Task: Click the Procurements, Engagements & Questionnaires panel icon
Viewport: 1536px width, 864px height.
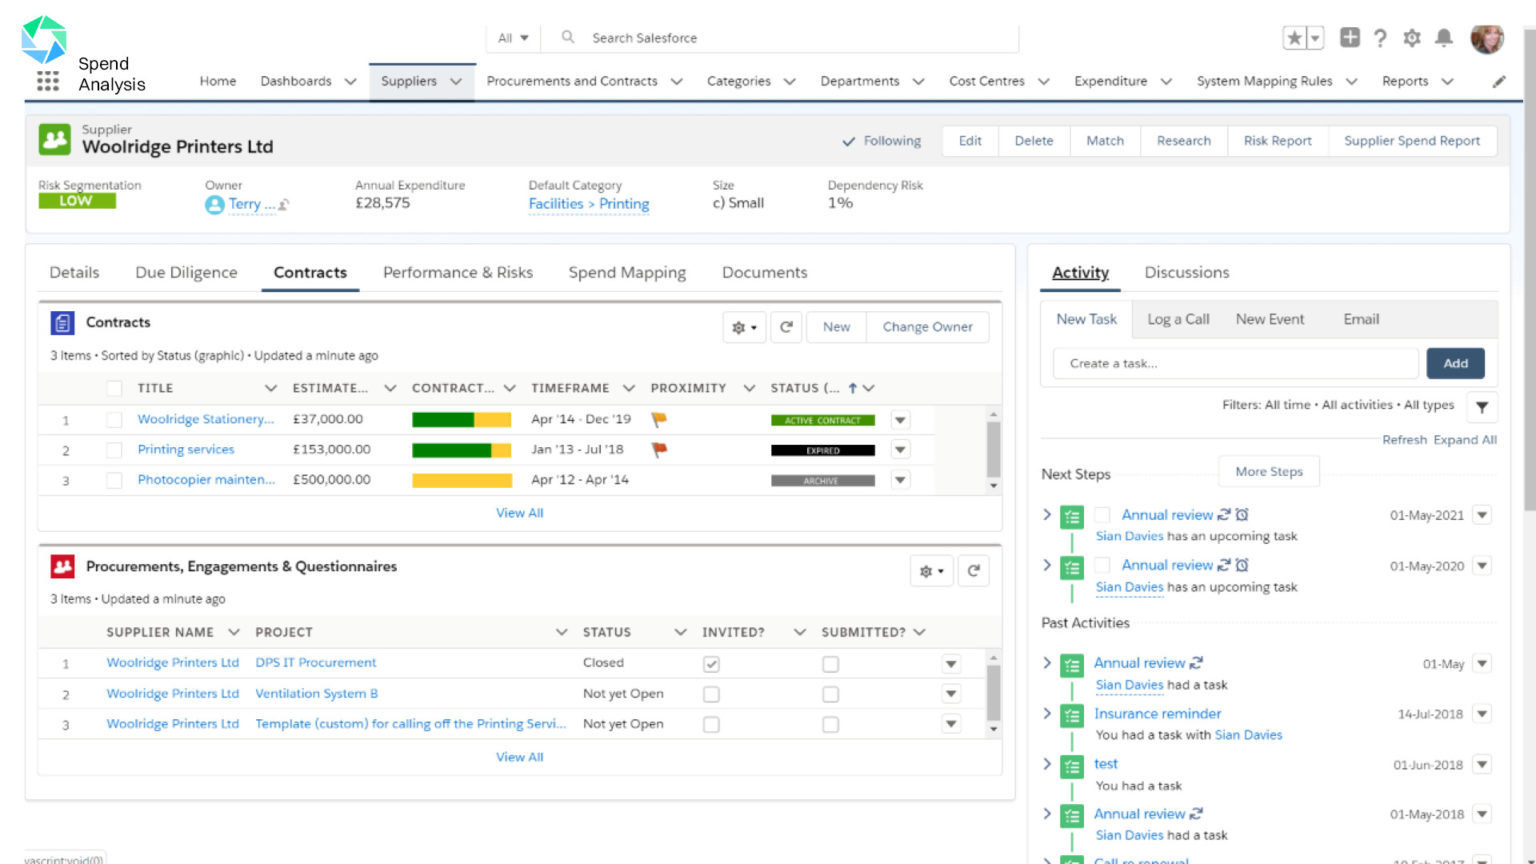Action: click(61, 566)
